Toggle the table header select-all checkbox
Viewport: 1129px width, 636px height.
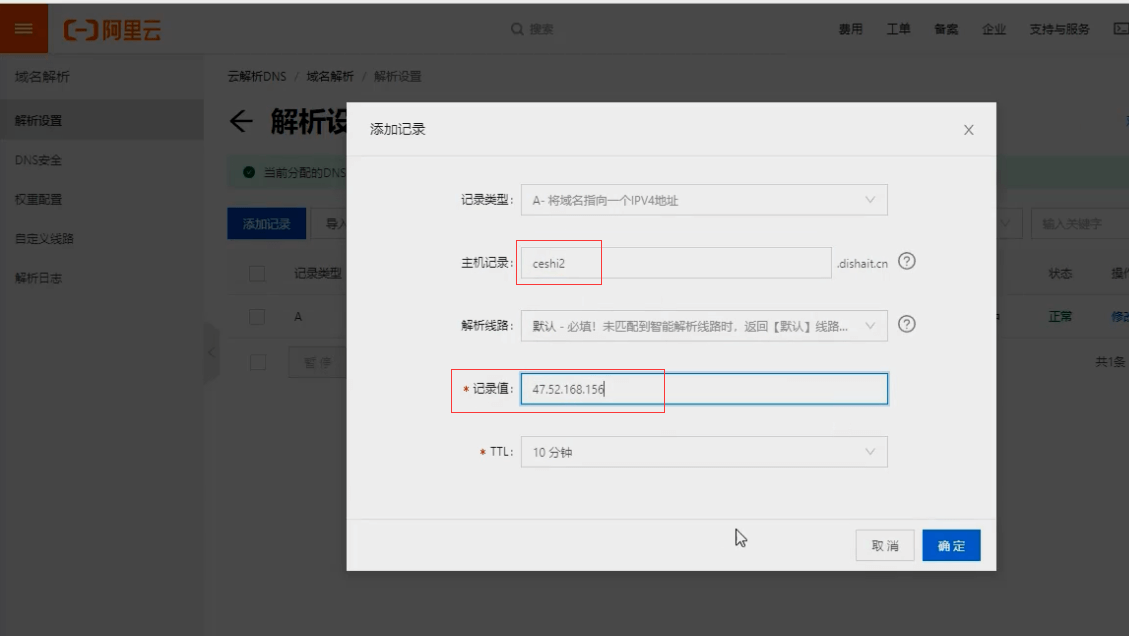[x=257, y=274]
